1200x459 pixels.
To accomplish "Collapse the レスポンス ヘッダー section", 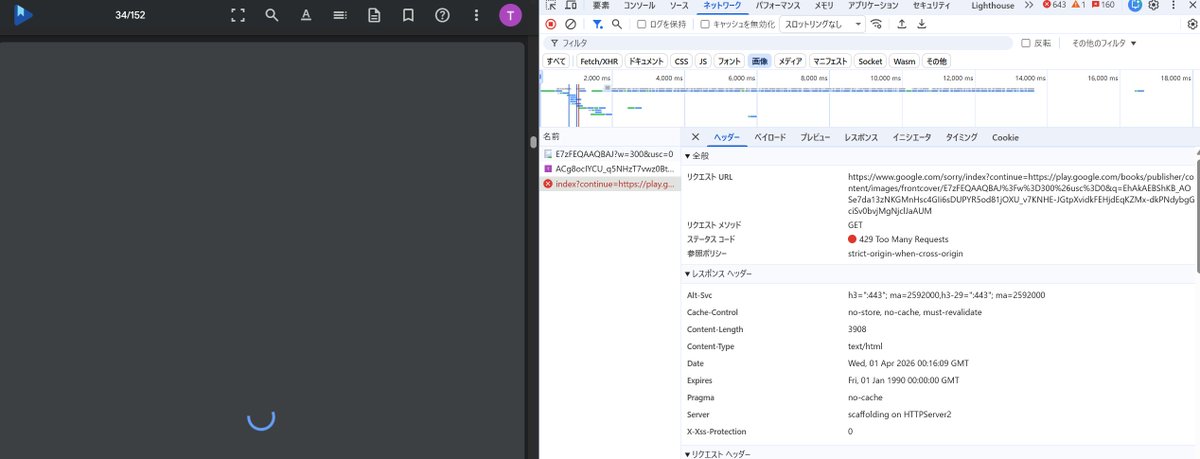I will click(x=718, y=273).
